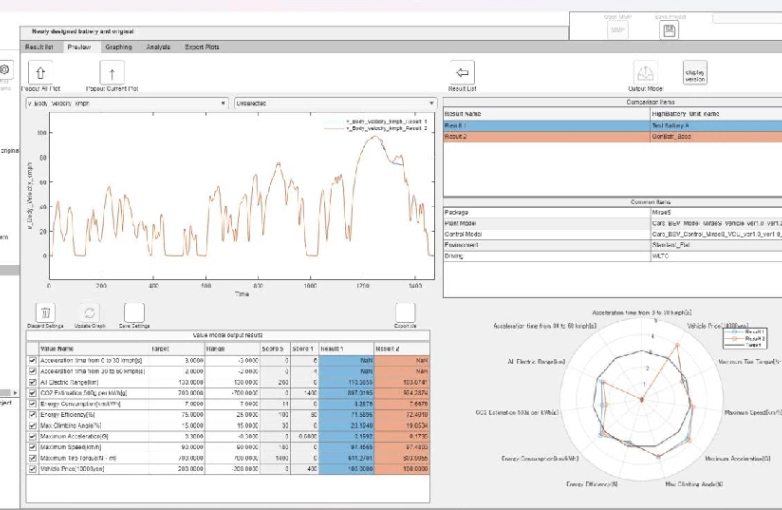Viewport: 782px width, 510px height.
Task: Click the Export file button
Action: click(405, 313)
